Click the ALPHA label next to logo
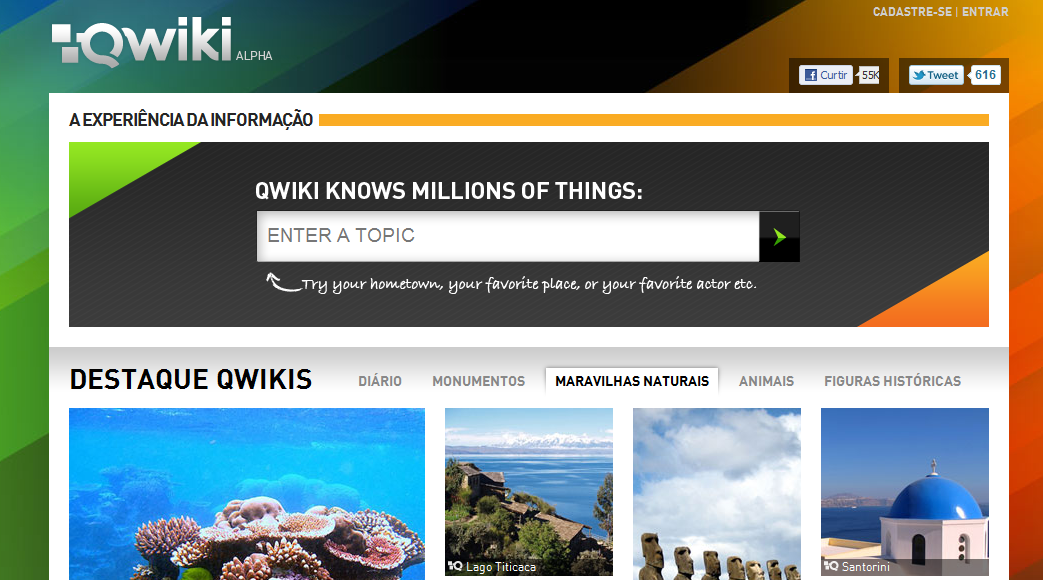Viewport: 1043px width, 580px height. (x=254, y=56)
